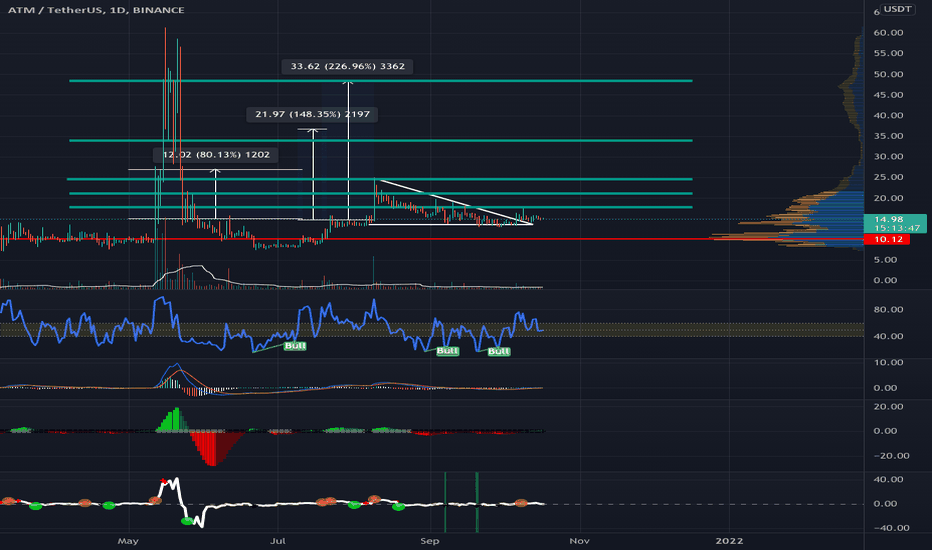Select the top teal line near 48
The width and height of the screenshot is (932, 550).
(x=380, y=80)
